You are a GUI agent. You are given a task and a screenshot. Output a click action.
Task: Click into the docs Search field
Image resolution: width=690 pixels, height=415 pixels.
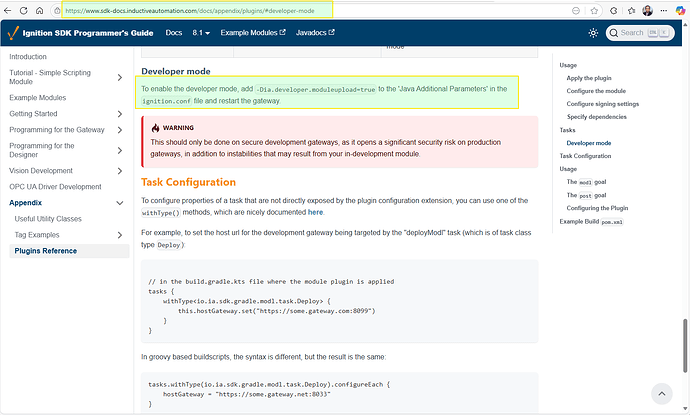point(640,33)
